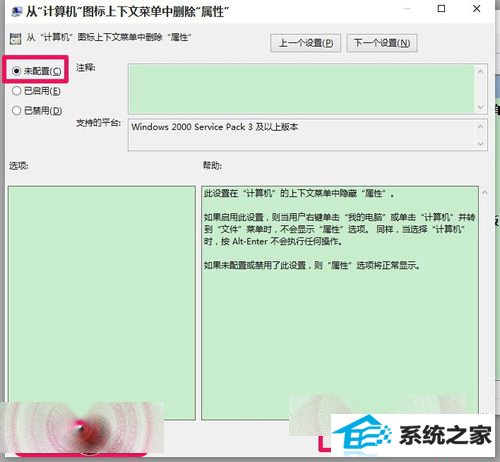Click the window title bar app icon
Viewport: 500px width, 462px height.
click(16, 12)
